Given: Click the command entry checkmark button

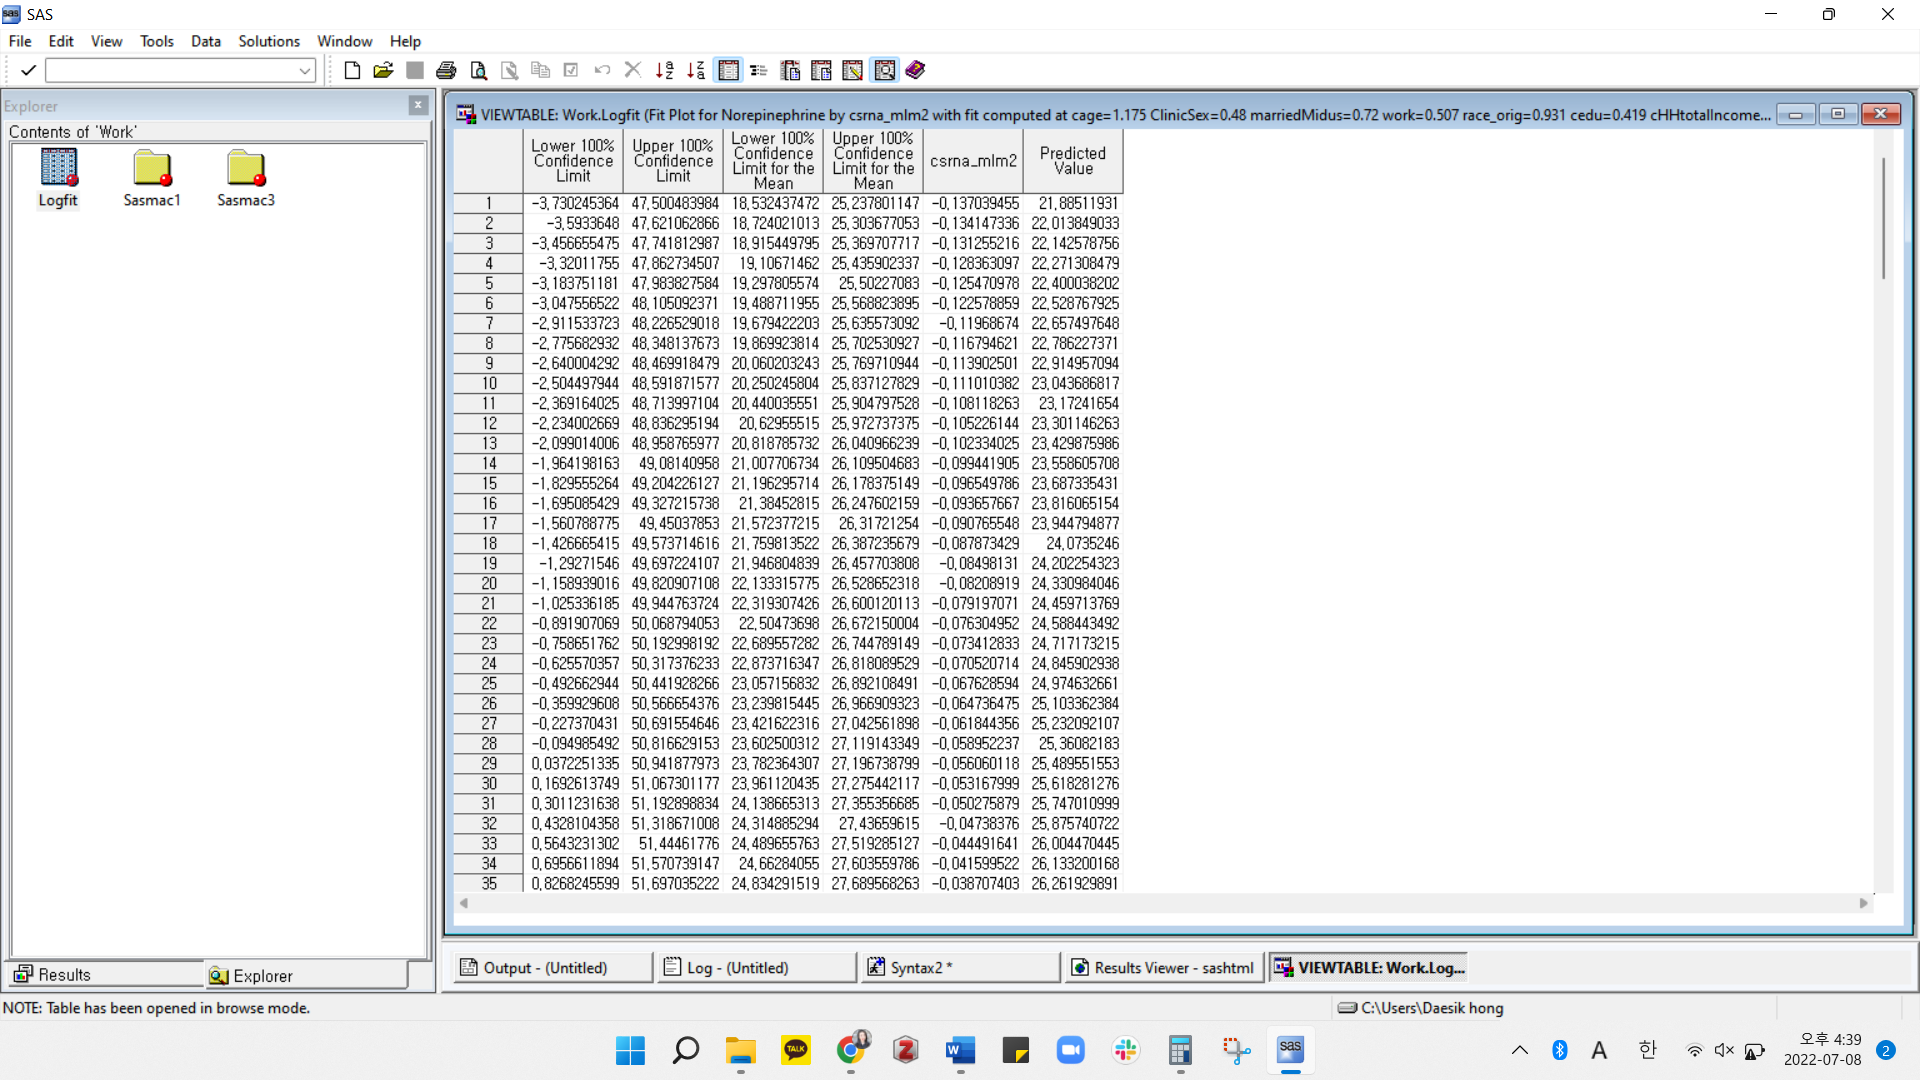Looking at the screenshot, I should coord(28,70).
